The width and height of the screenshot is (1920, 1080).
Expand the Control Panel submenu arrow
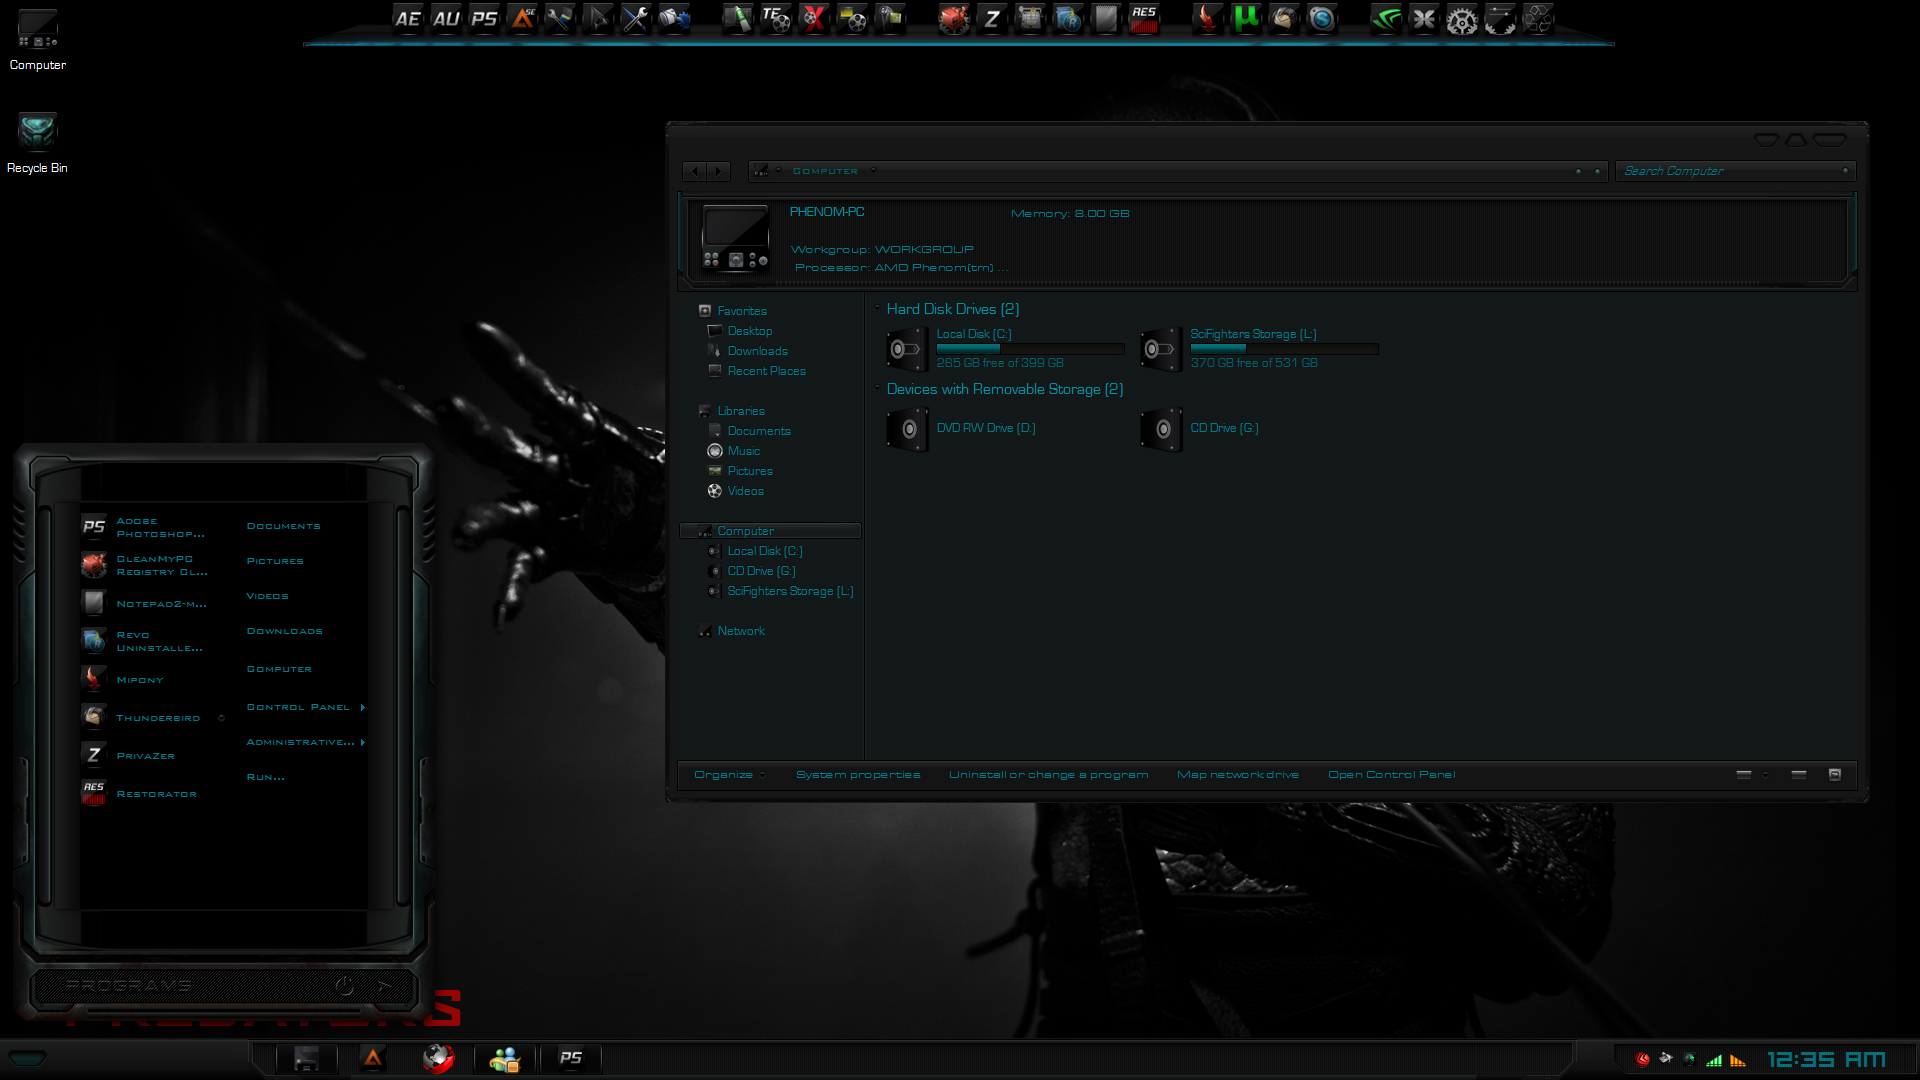pyautogui.click(x=362, y=706)
